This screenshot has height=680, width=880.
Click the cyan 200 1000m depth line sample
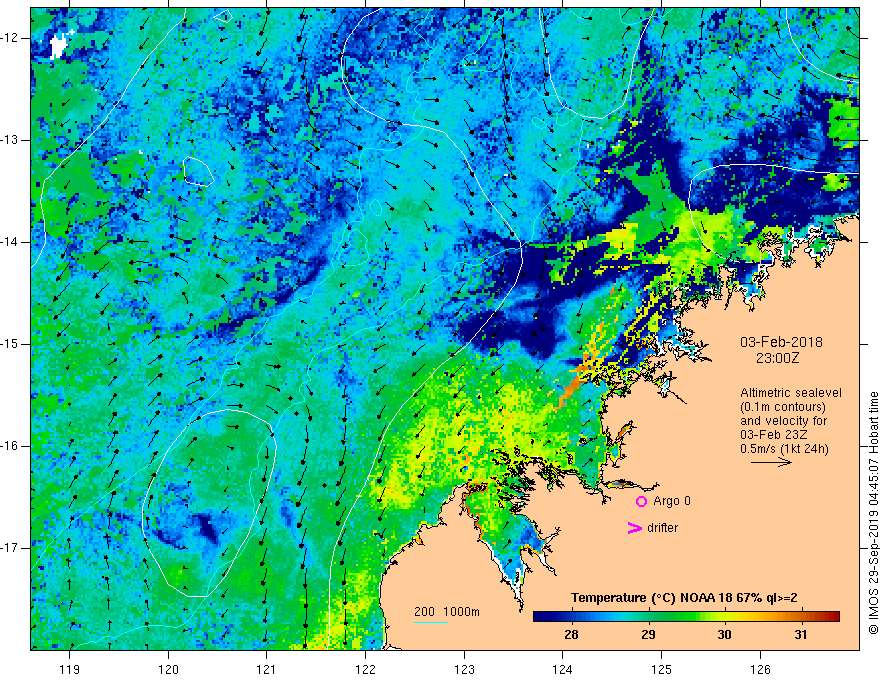pyautogui.click(x=431, y=623)
